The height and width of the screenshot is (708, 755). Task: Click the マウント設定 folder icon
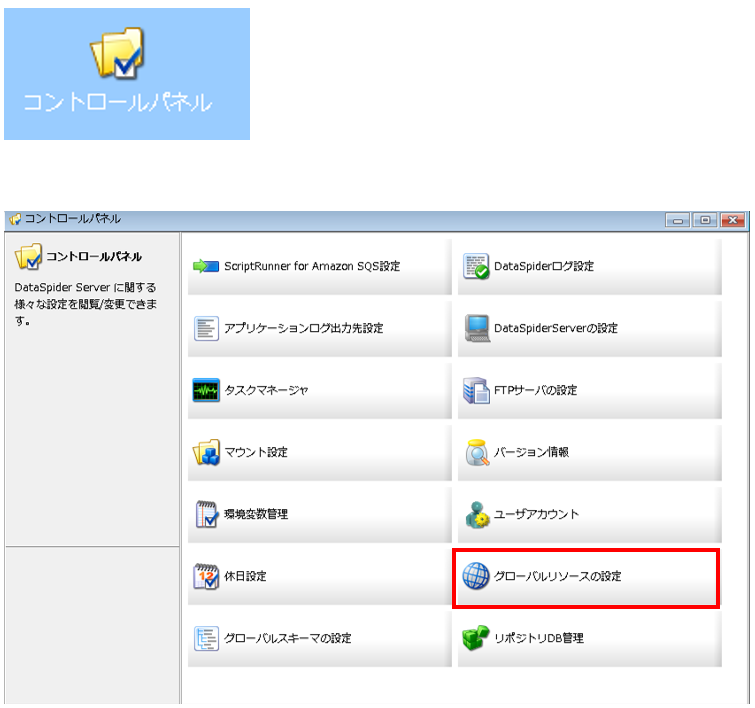[205, 453]
